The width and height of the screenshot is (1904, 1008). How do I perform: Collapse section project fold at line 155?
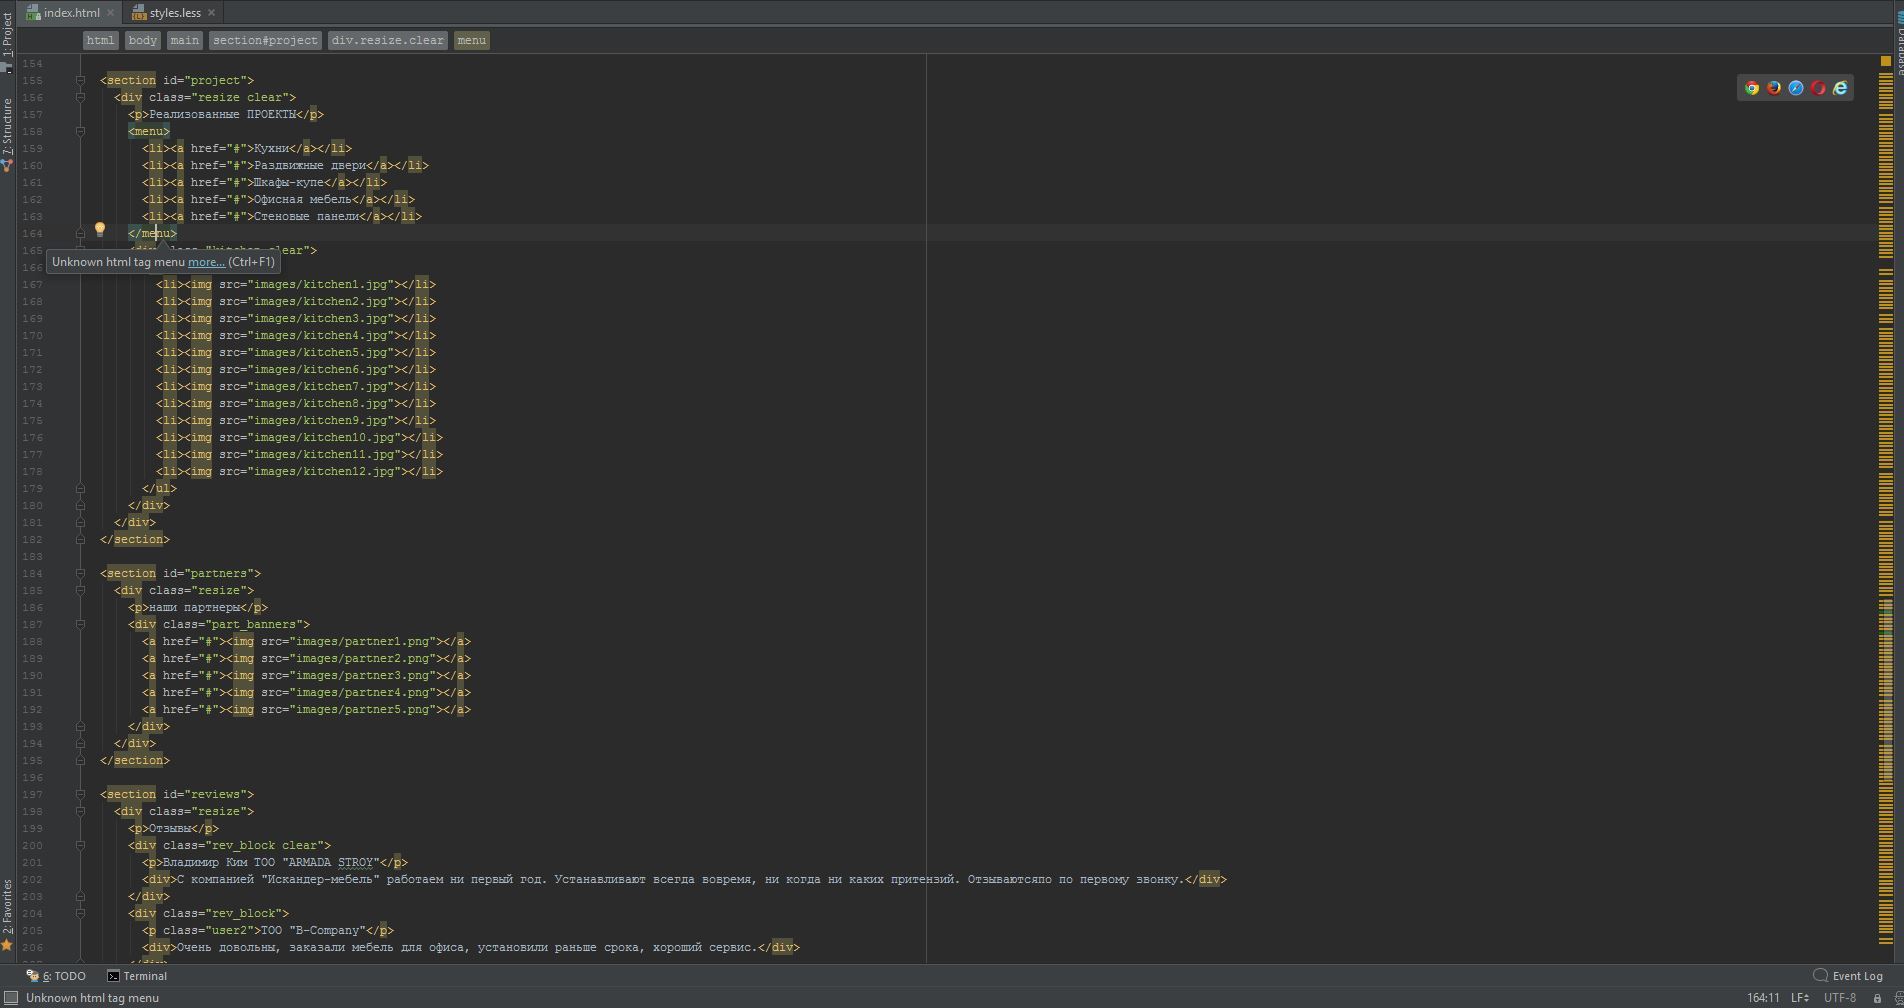[80, 80]
